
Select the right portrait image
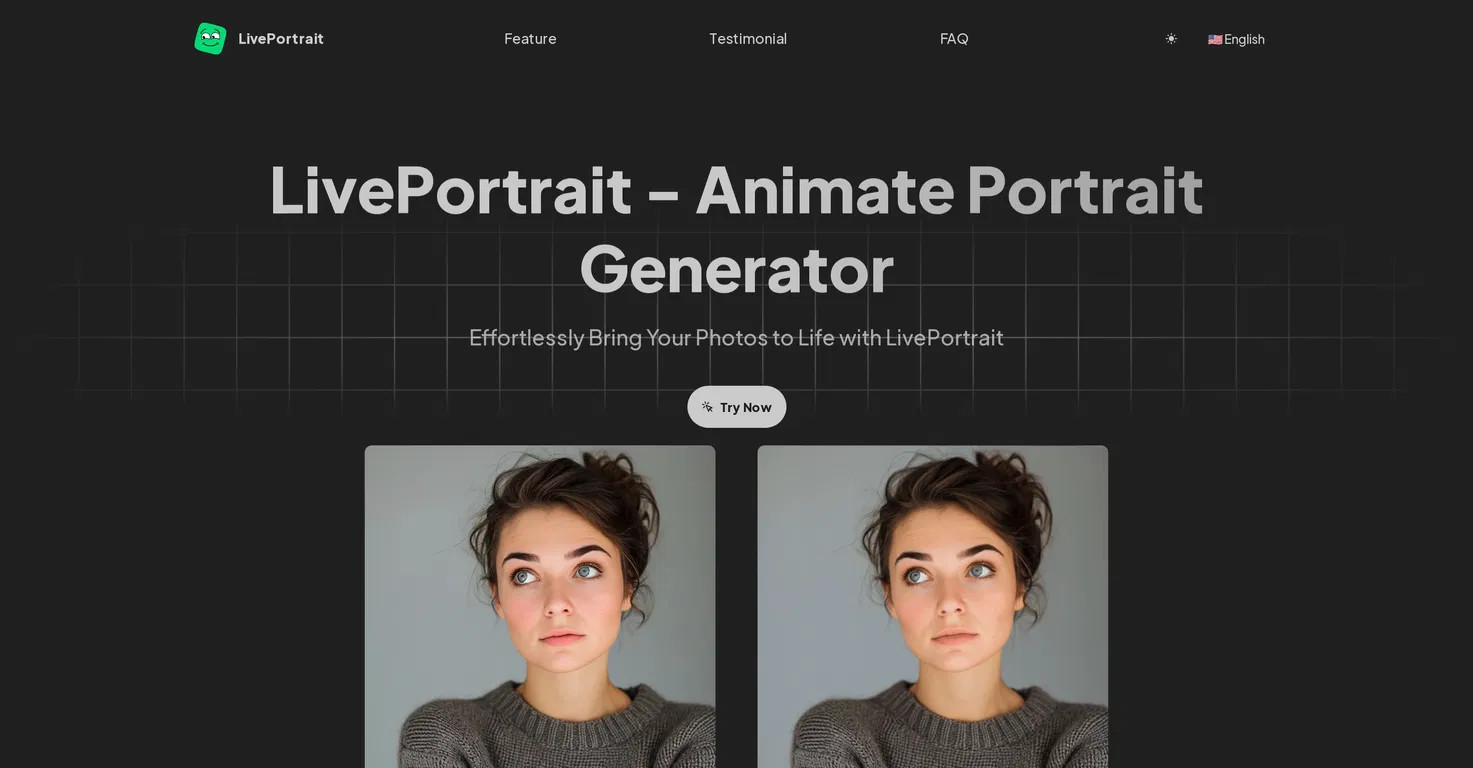pos(933,607)
